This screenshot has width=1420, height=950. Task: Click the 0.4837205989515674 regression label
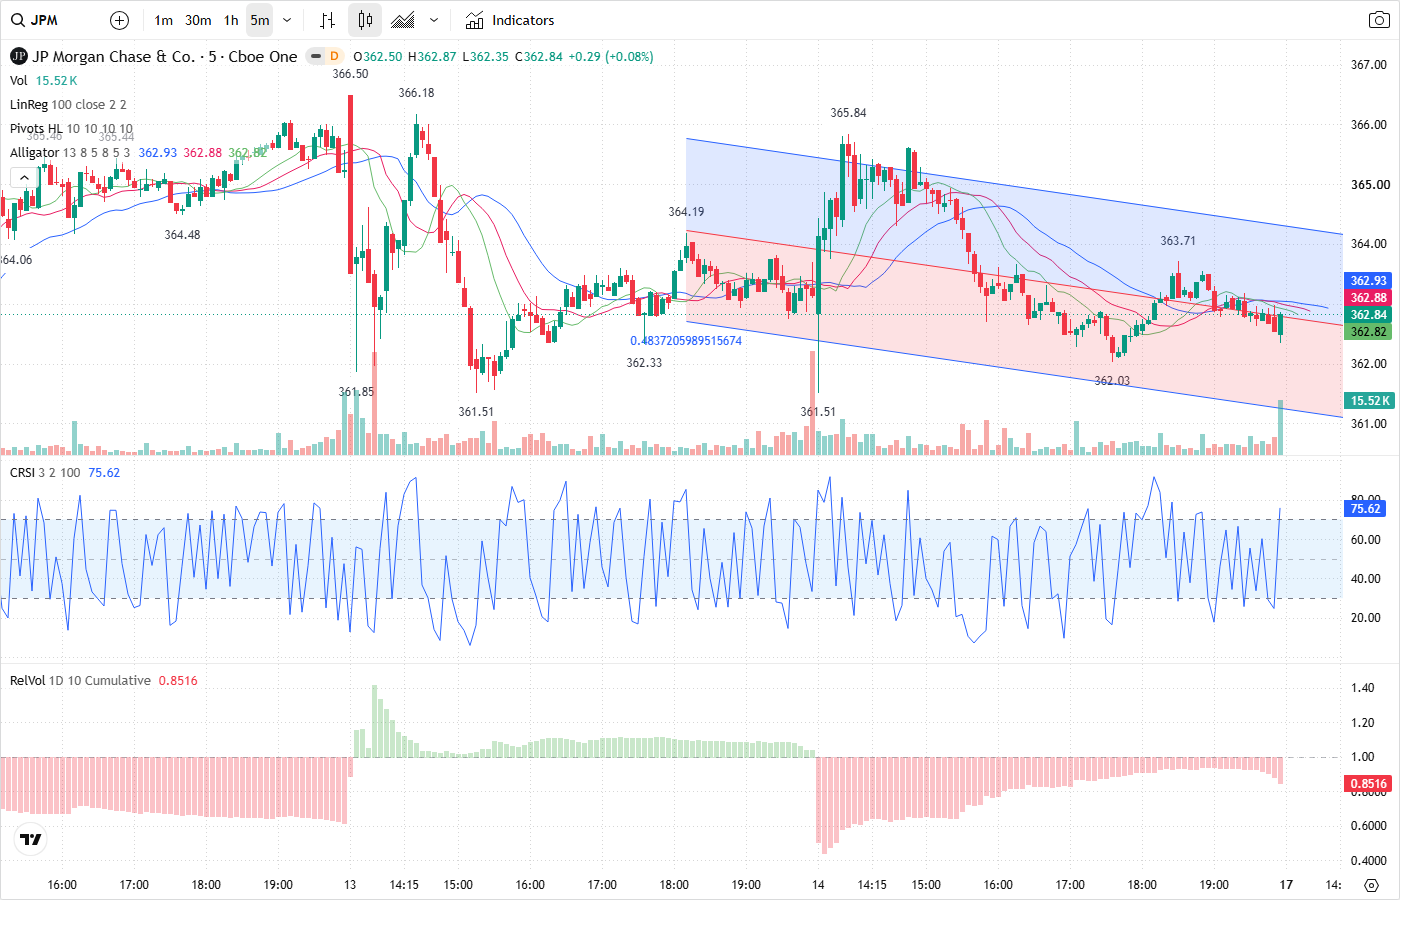686,341
